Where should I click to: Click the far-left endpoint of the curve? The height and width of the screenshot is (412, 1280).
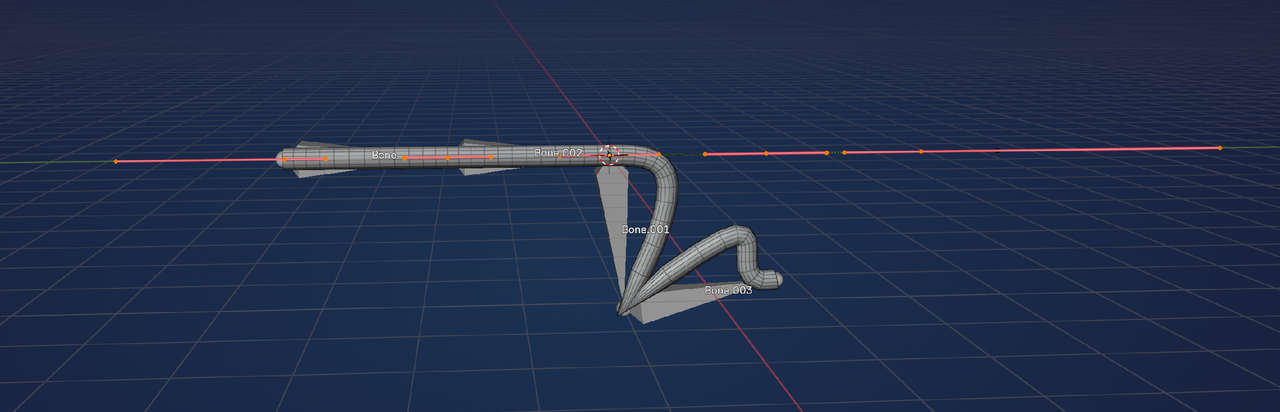(115, 161)
